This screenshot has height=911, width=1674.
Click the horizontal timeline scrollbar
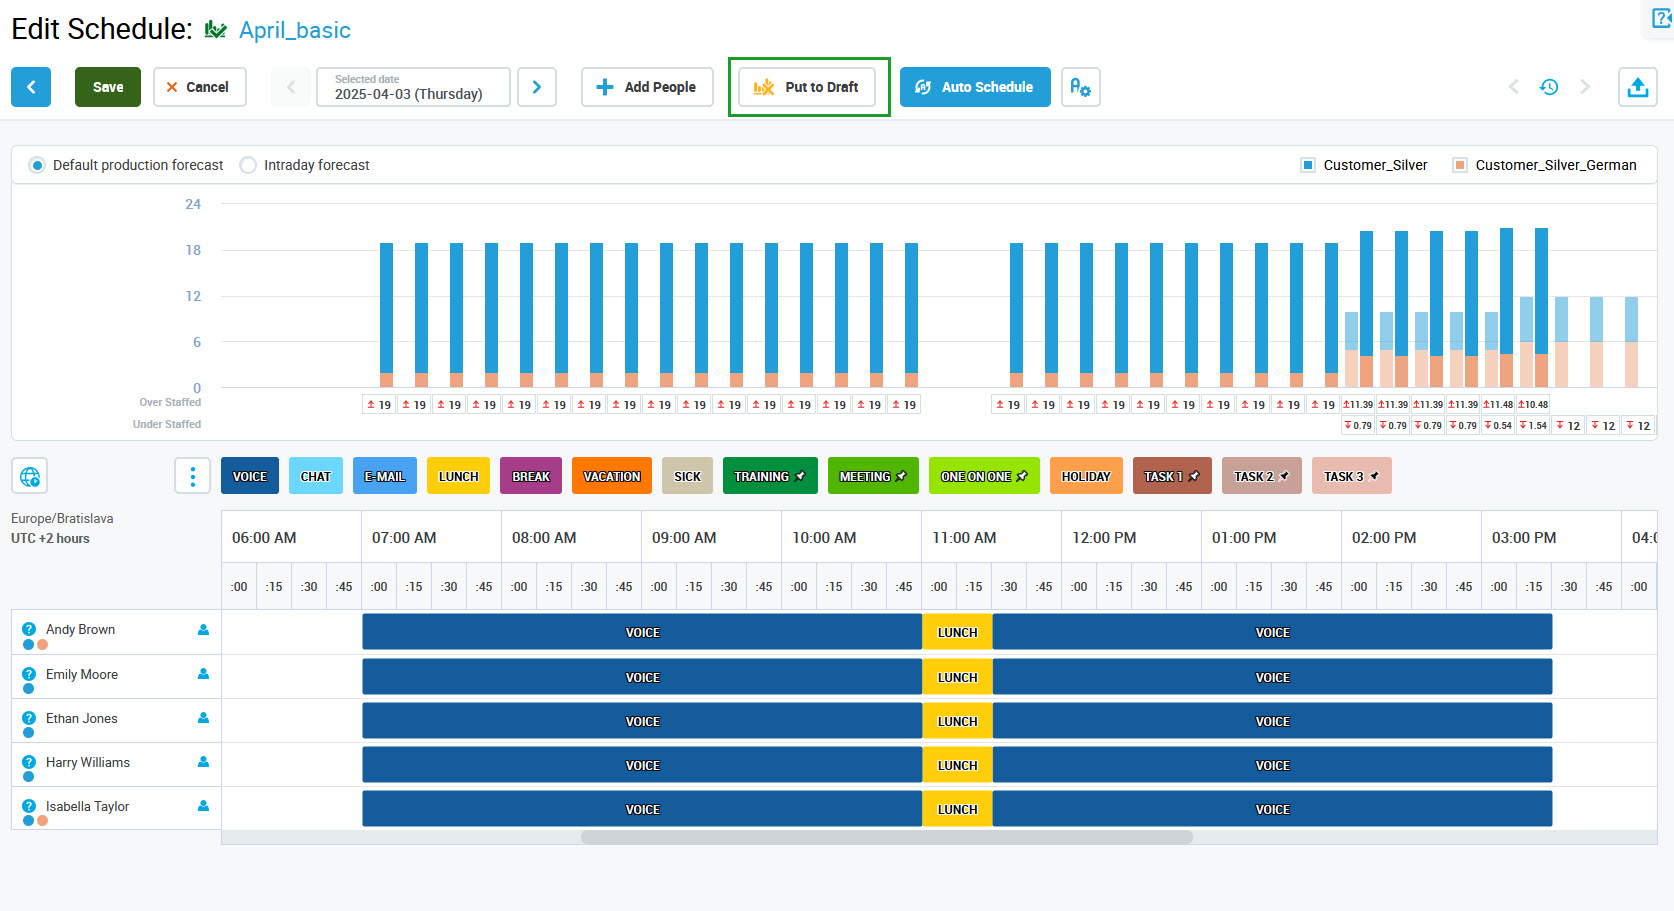[886, 837]
